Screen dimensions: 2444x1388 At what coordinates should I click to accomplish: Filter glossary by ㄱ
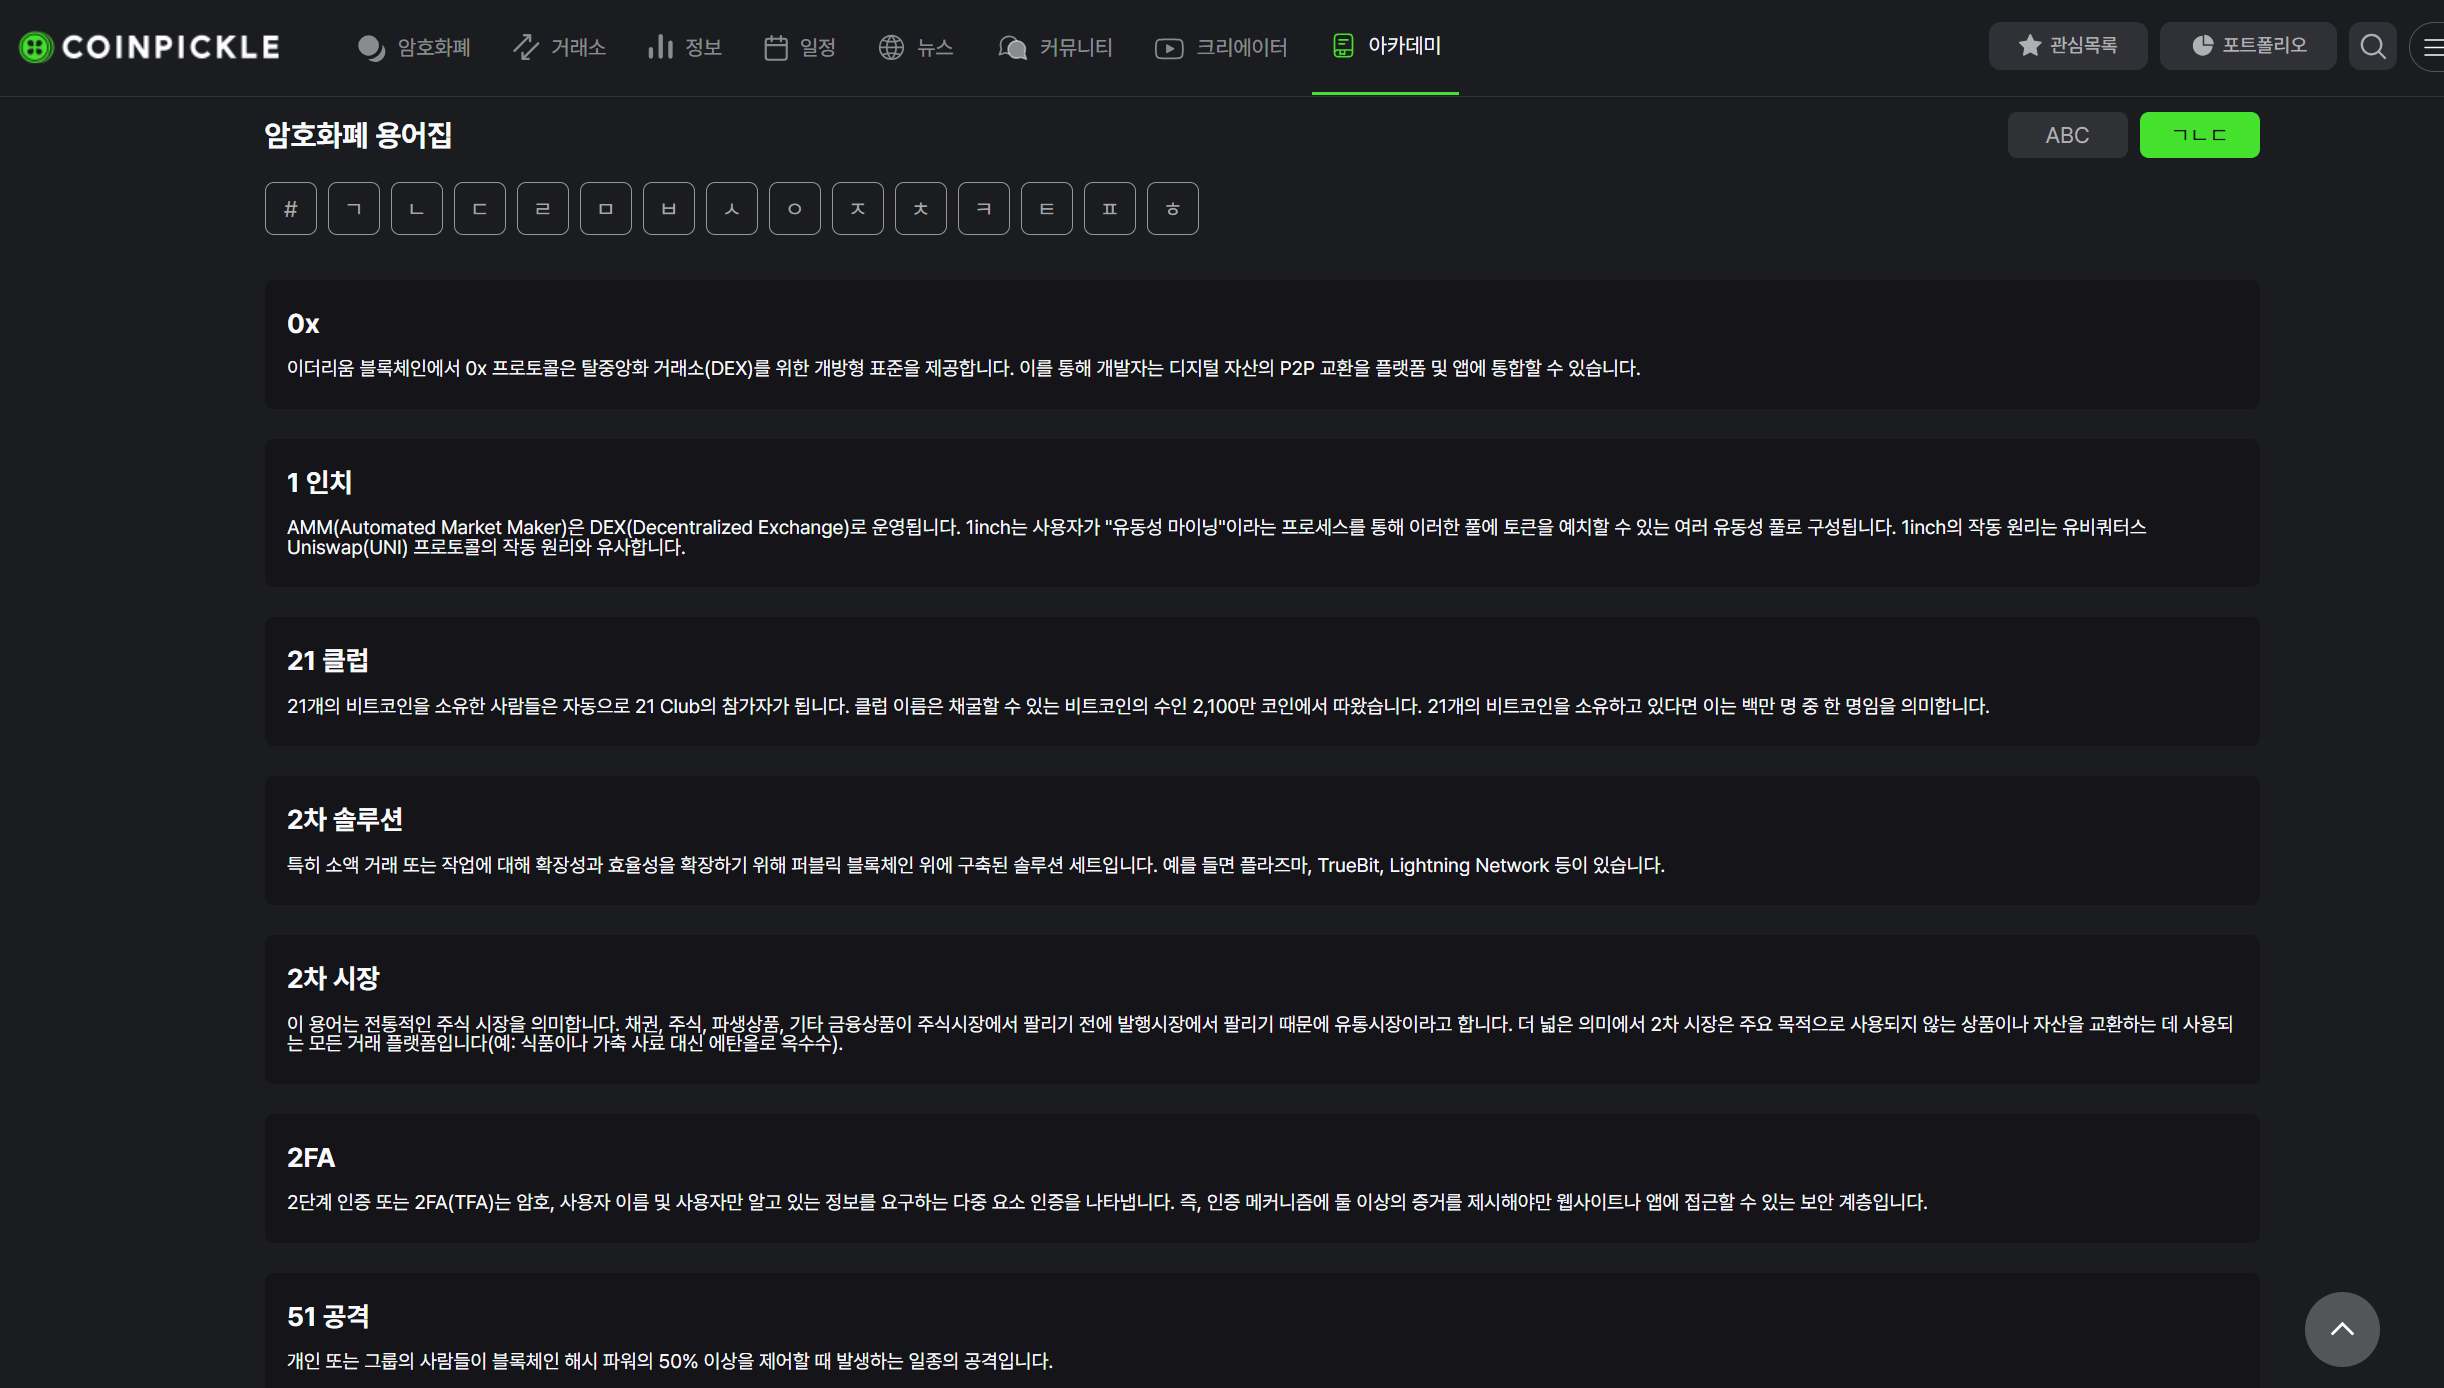coord(354,208)
